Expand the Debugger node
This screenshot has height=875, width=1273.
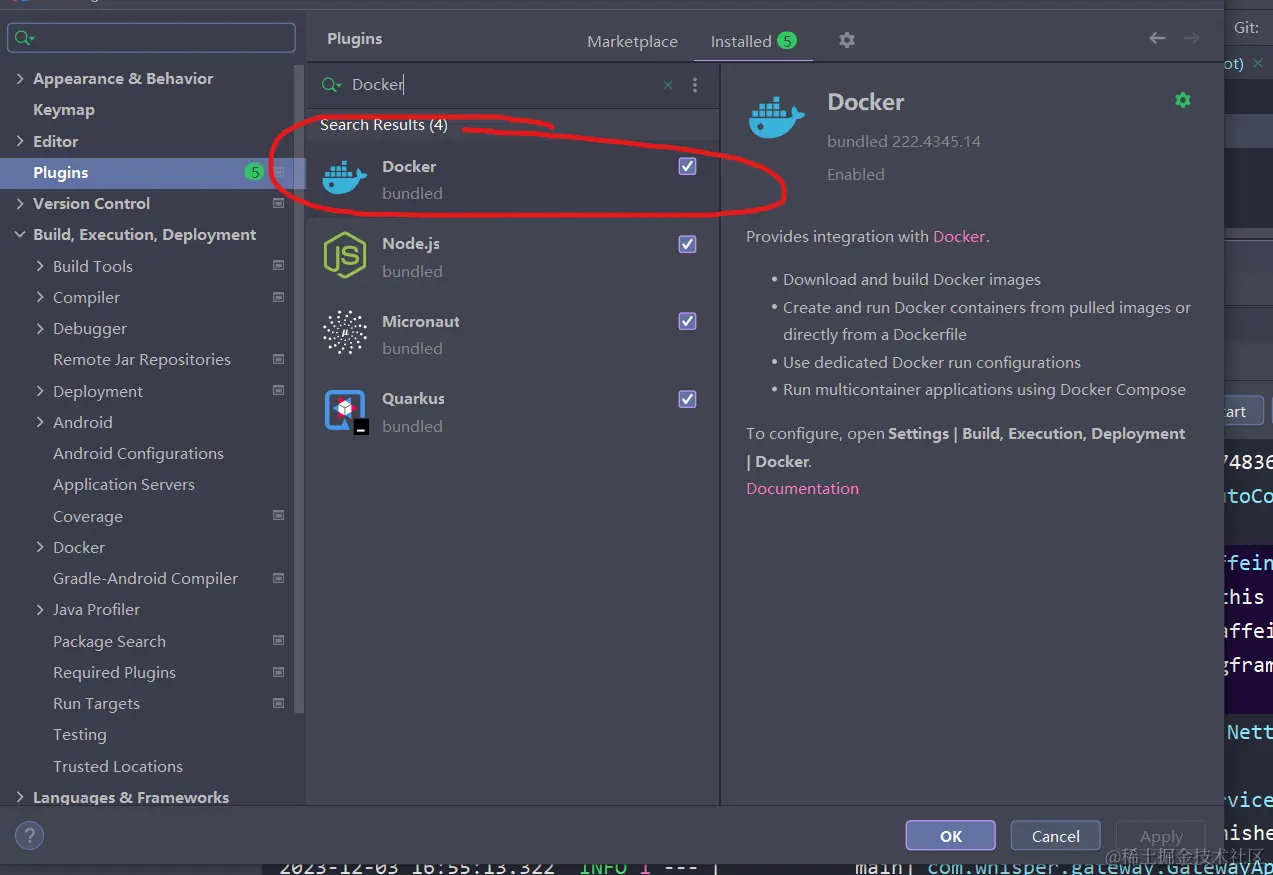(x=40, y=328)
